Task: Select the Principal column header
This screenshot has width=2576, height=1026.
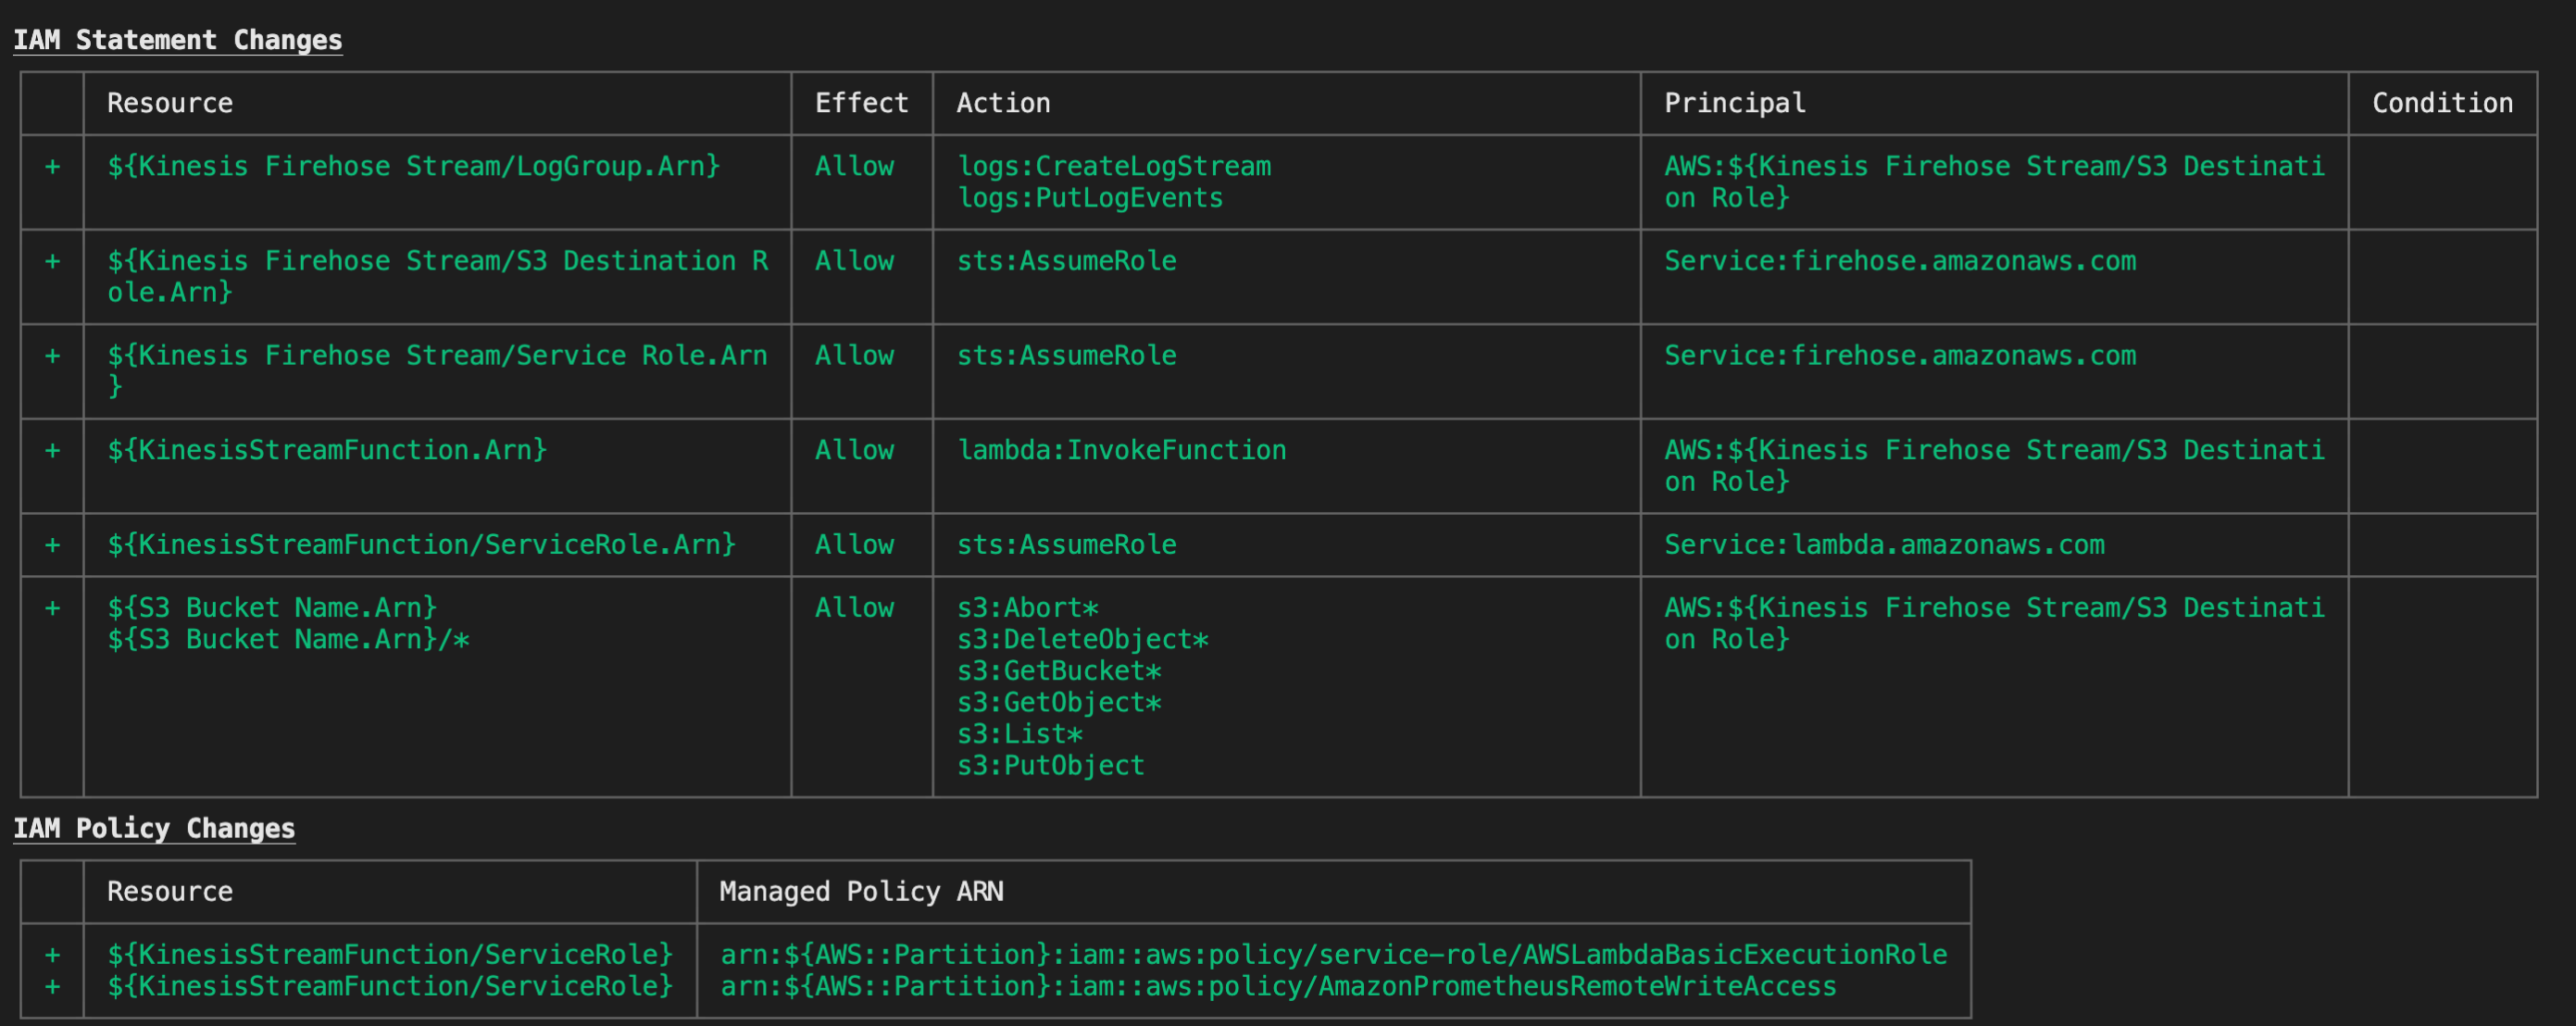Action: tap(1735, 103)
